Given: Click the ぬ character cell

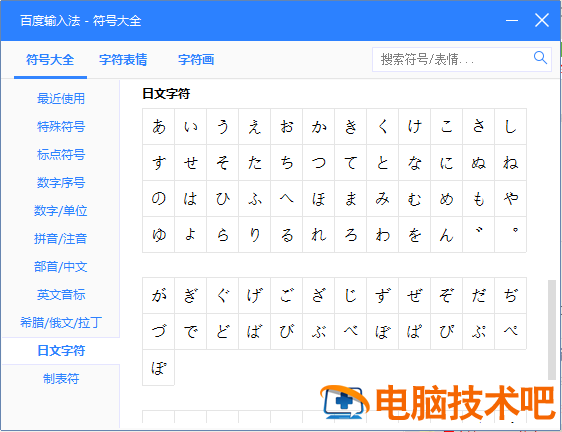Looking at the screenshot, I should tap(478, 162).
